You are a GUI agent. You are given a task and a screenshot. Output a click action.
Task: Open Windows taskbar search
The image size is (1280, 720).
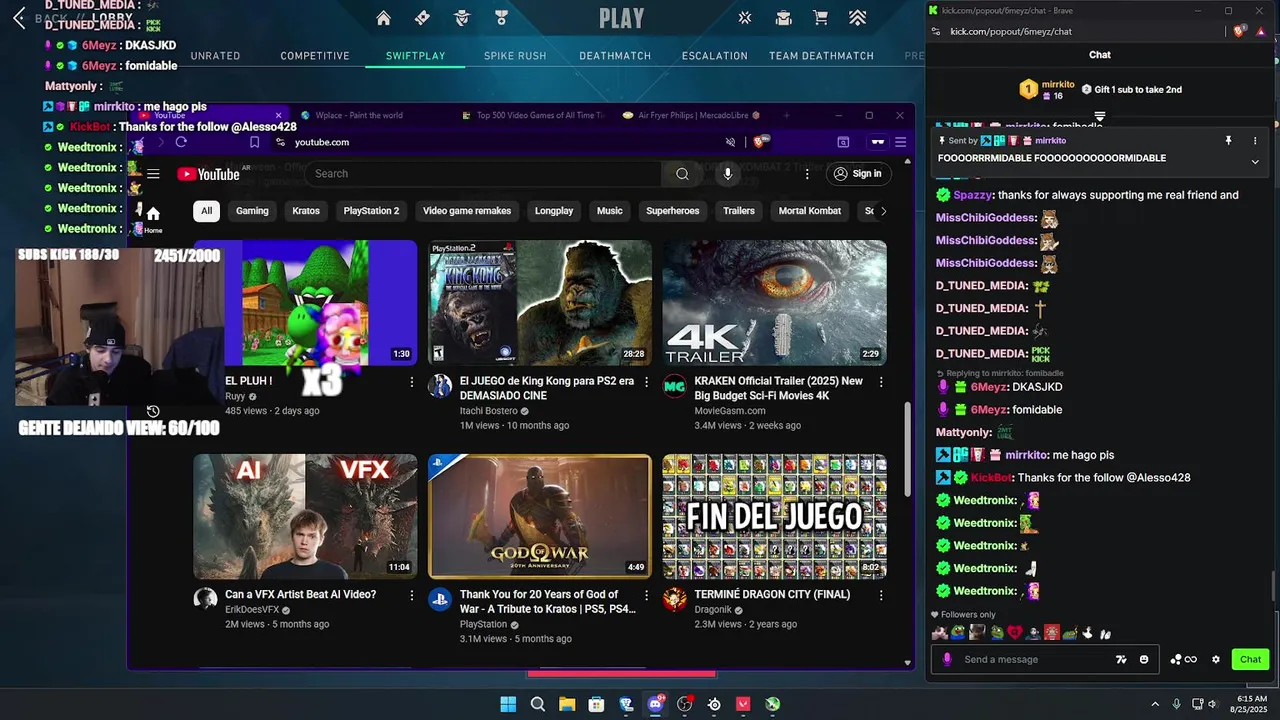[x=537, y=704]
